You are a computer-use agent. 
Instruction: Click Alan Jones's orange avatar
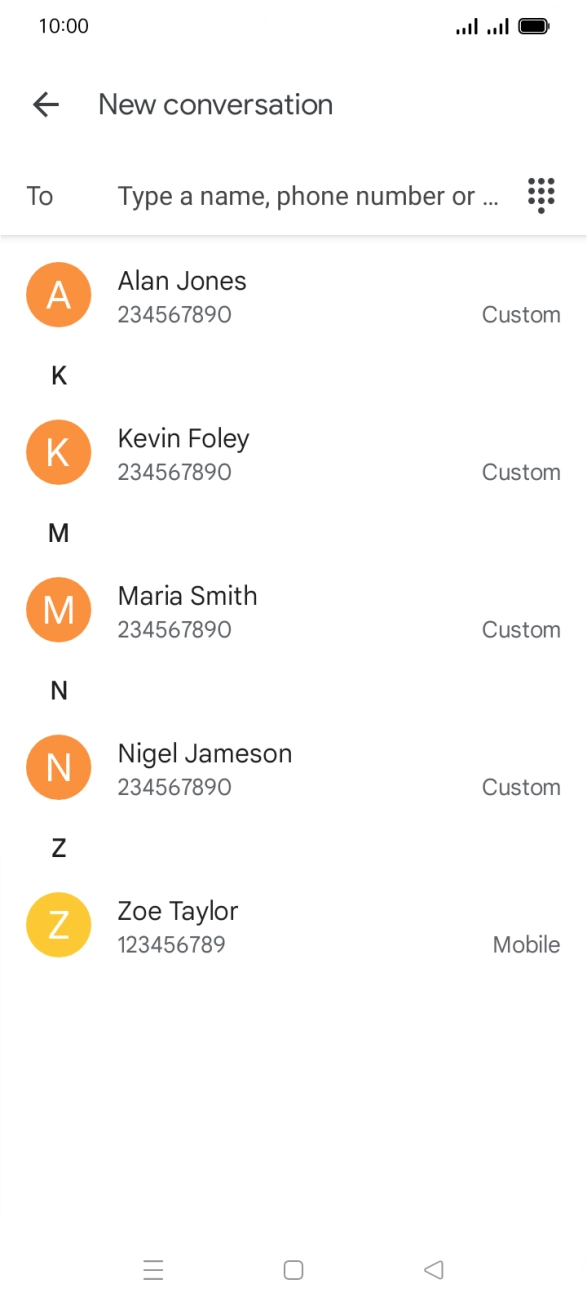(58, 295)
